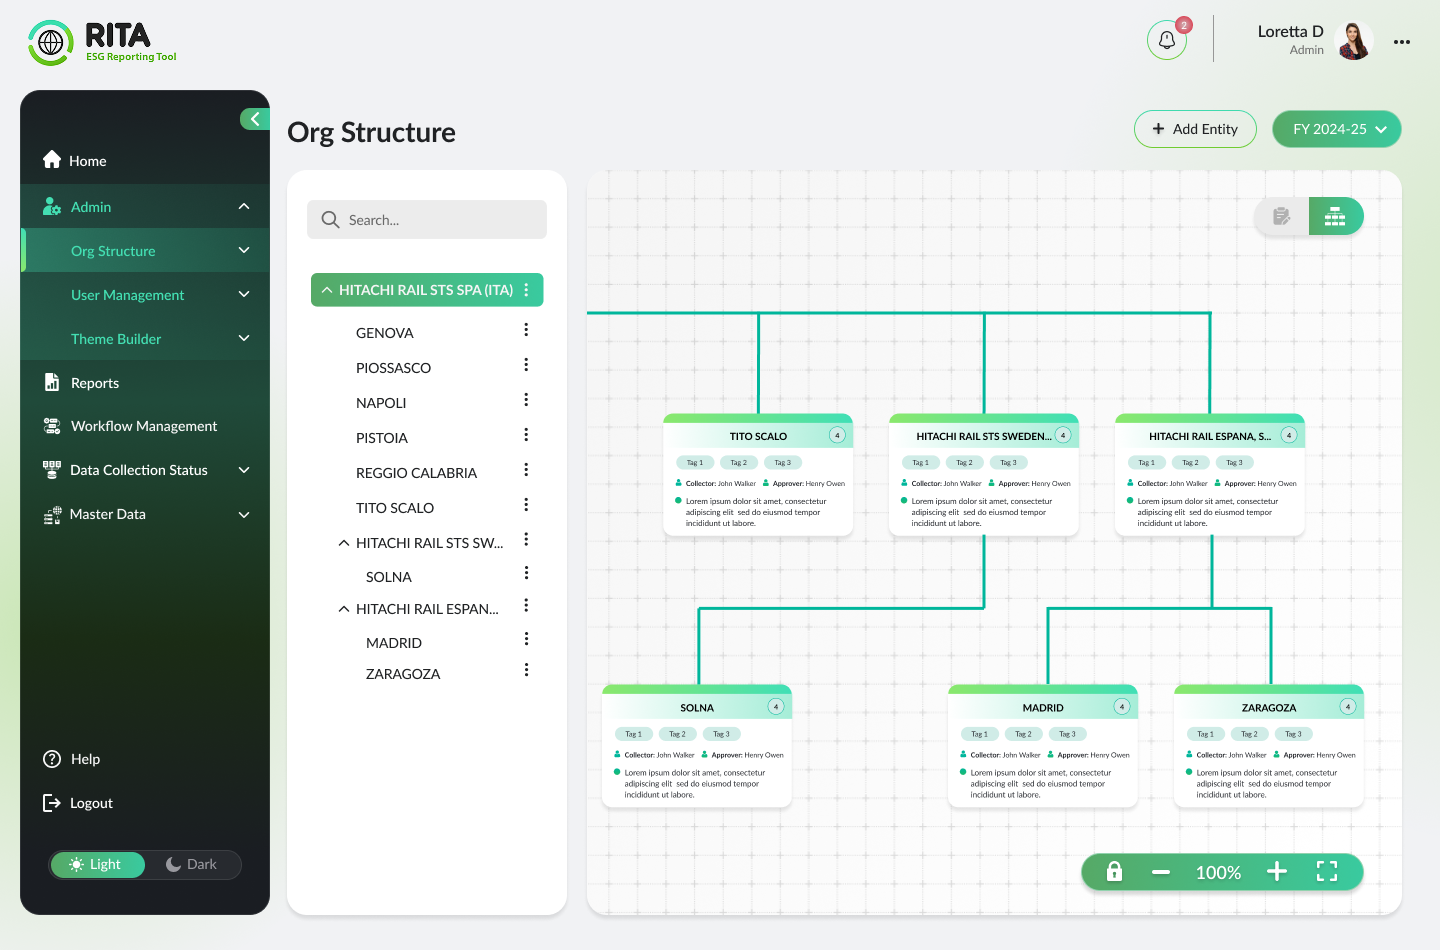This screenshot has width=1440, height=950.
Task: Select Tag 2 on the MADRID card
Action: [x=1023, y=734]
